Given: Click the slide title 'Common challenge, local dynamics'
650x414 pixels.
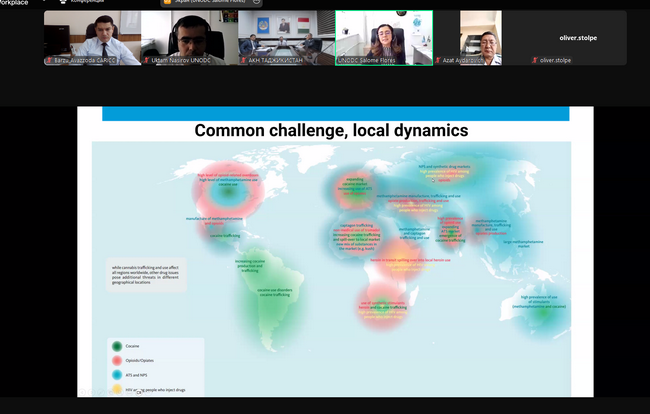Looking at the screenshot, I should pyautogui.click(x=331, y=130).
